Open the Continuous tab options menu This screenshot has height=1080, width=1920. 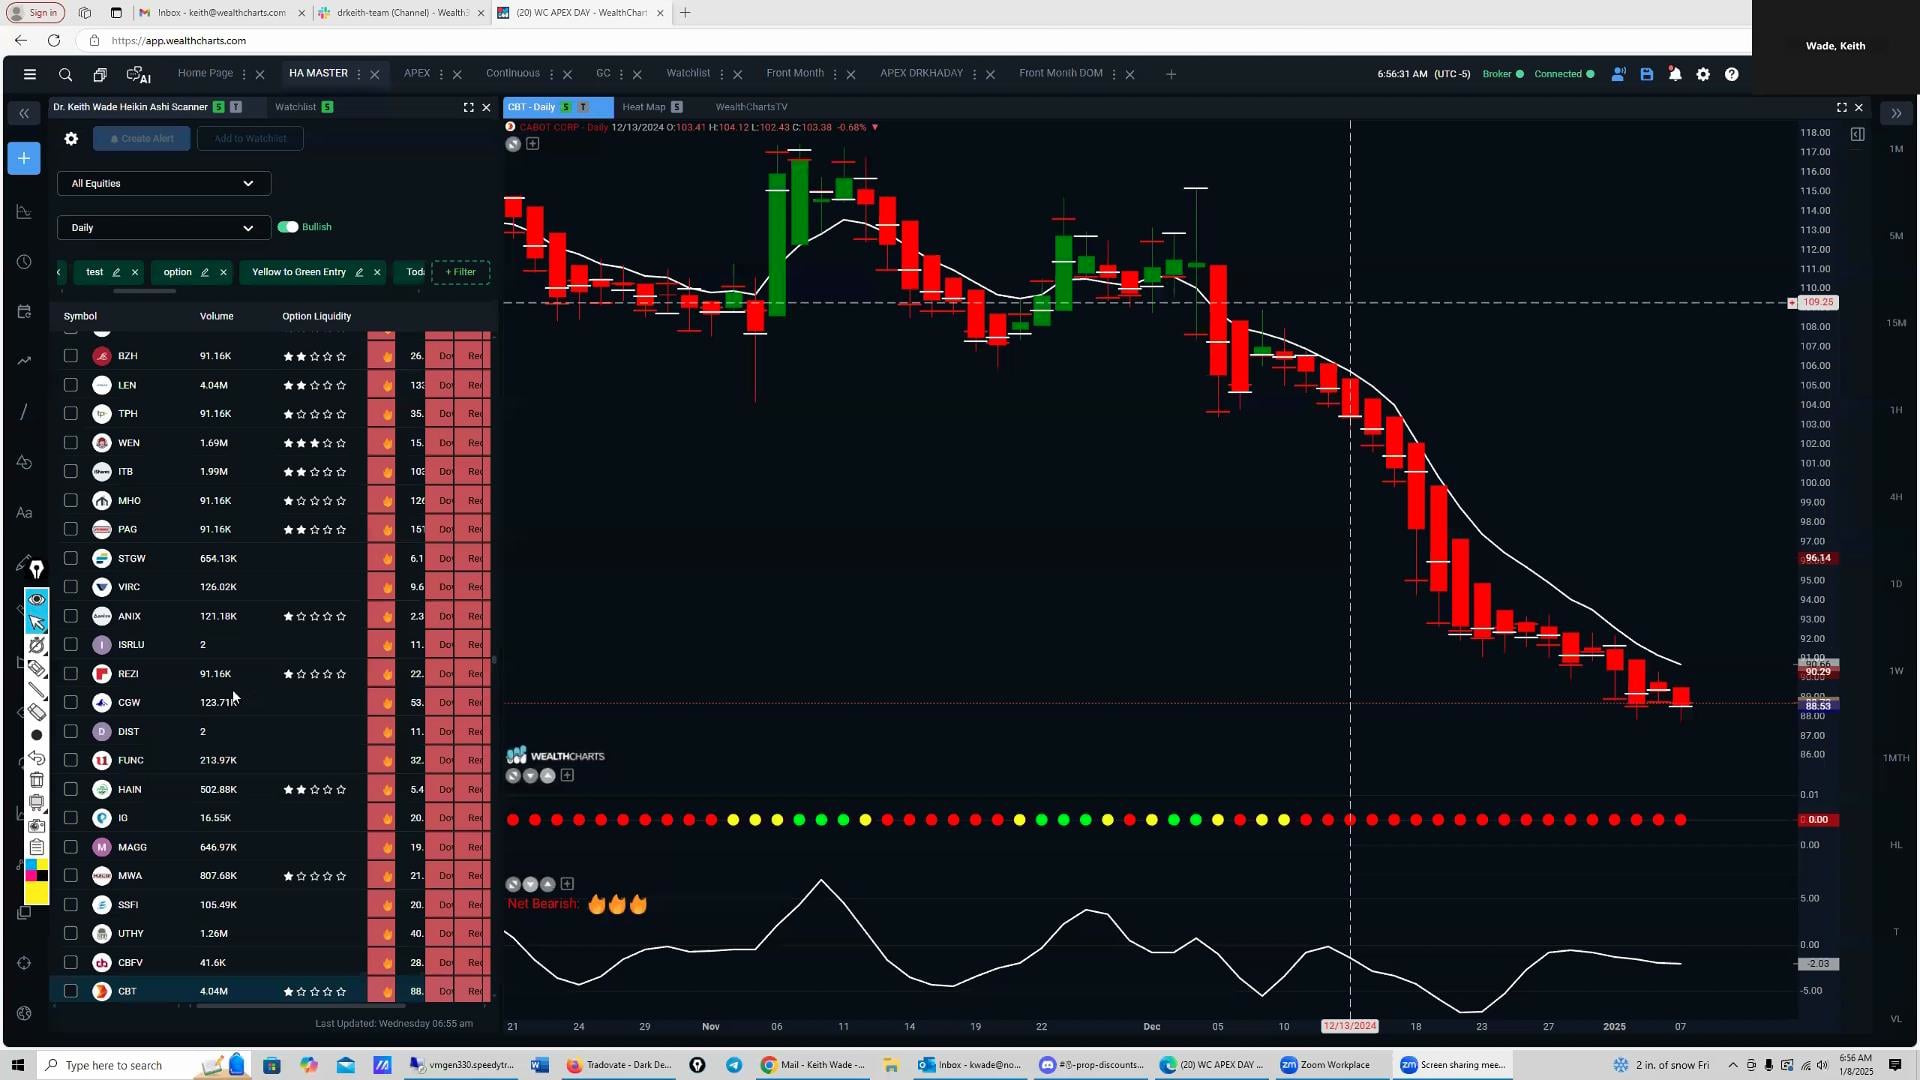click(551, 74)
